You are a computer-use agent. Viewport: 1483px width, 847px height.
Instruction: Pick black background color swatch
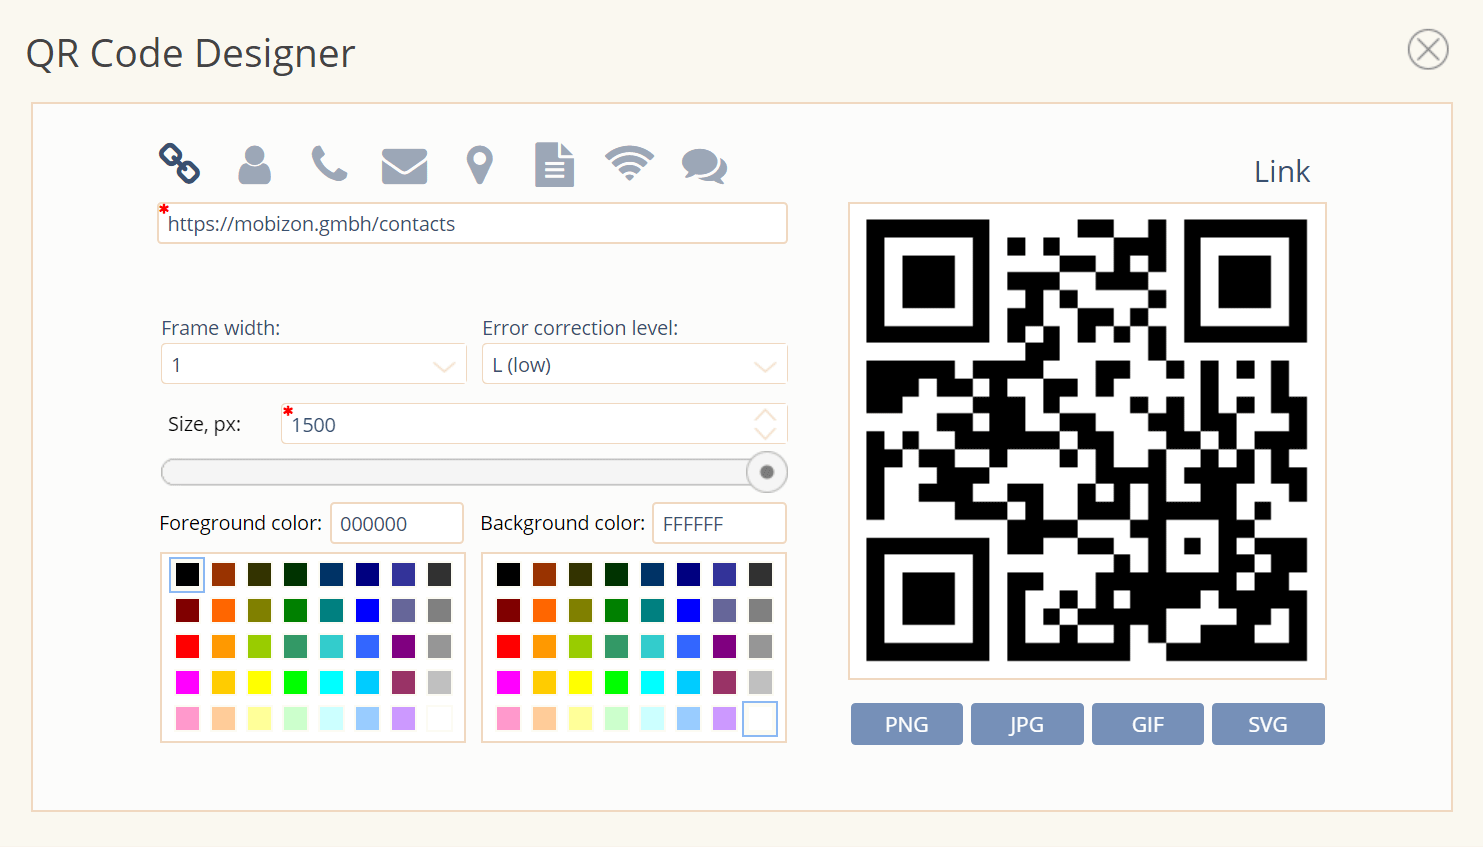508,574
